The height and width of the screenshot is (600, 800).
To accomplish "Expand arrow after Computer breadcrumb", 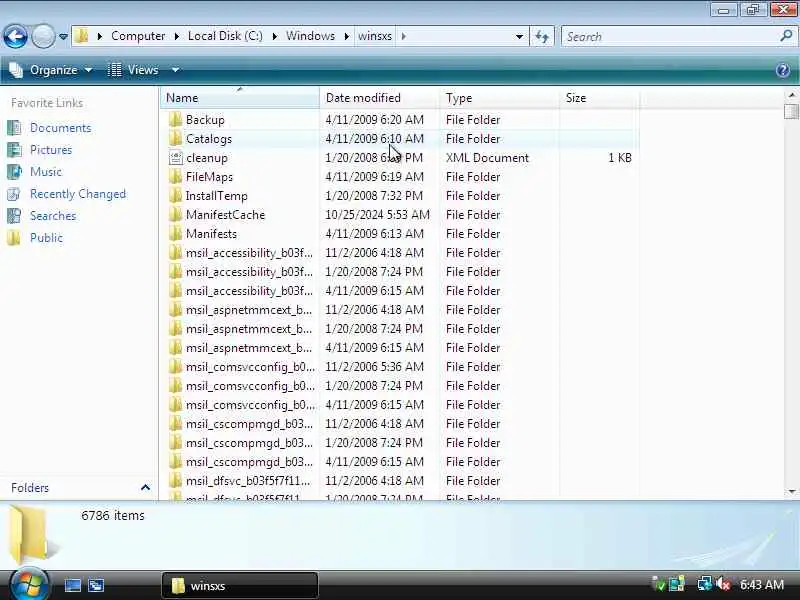I will pos(177,36).
